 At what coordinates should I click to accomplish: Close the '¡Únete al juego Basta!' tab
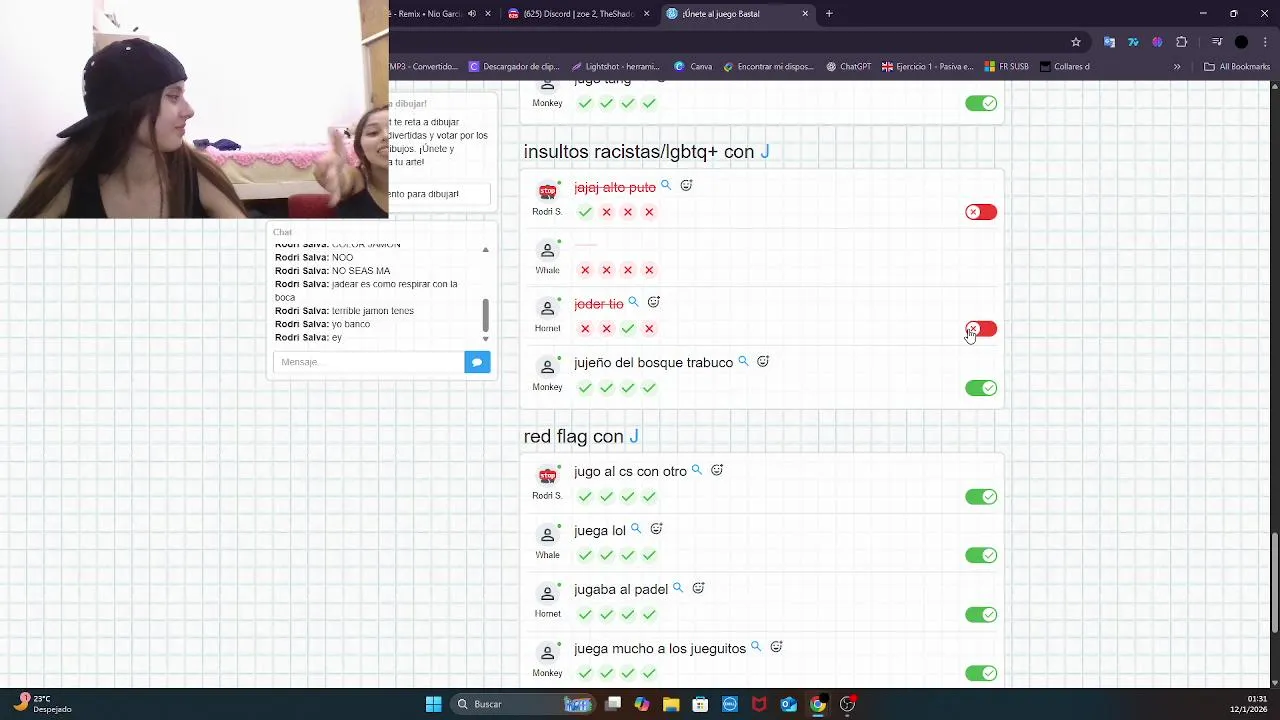(x=805, y=14)
